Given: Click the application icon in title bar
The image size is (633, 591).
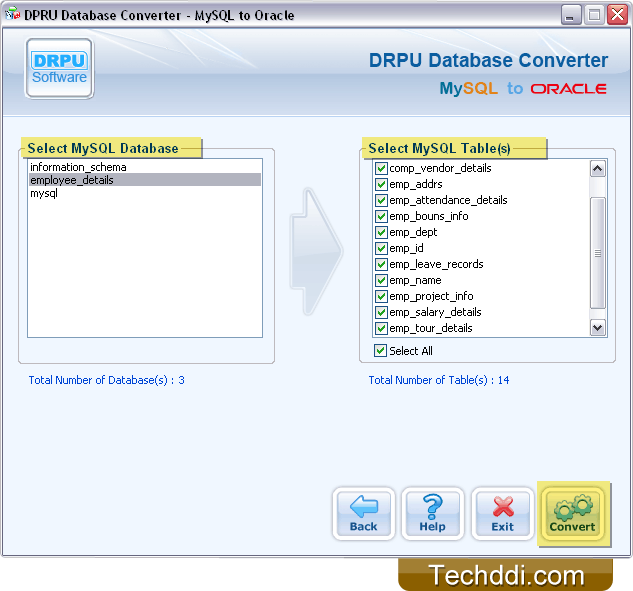Looking at the screenshot, I should click(x=13, y=15).
